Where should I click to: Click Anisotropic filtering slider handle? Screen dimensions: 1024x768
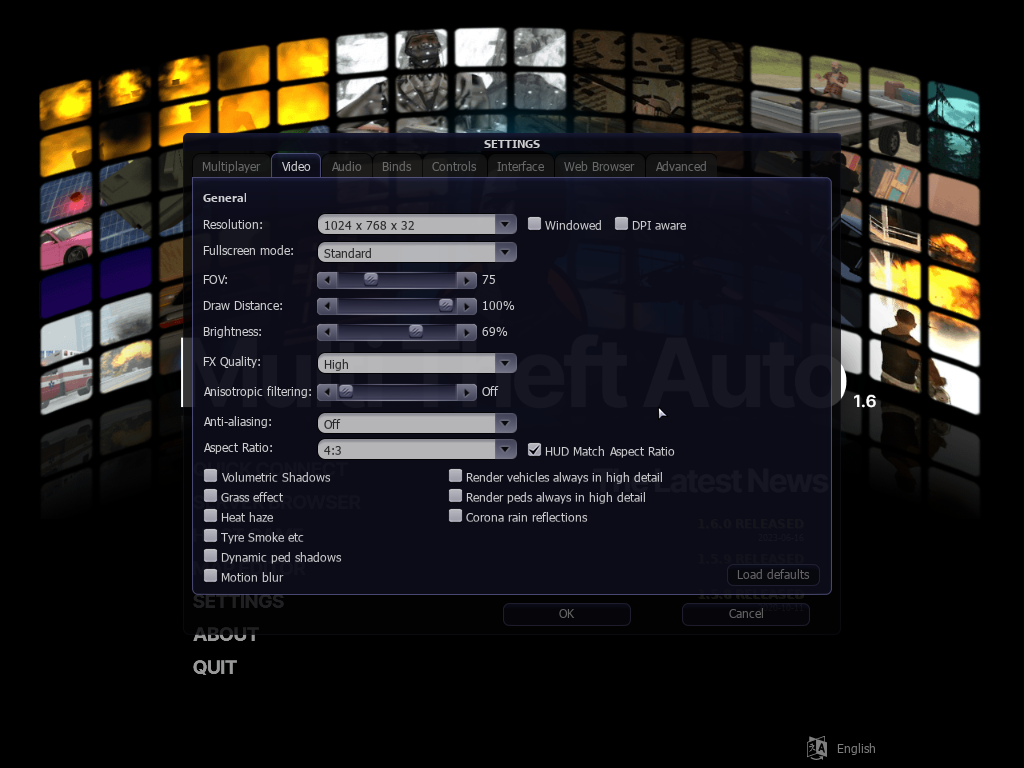click(x=346, y=392)
